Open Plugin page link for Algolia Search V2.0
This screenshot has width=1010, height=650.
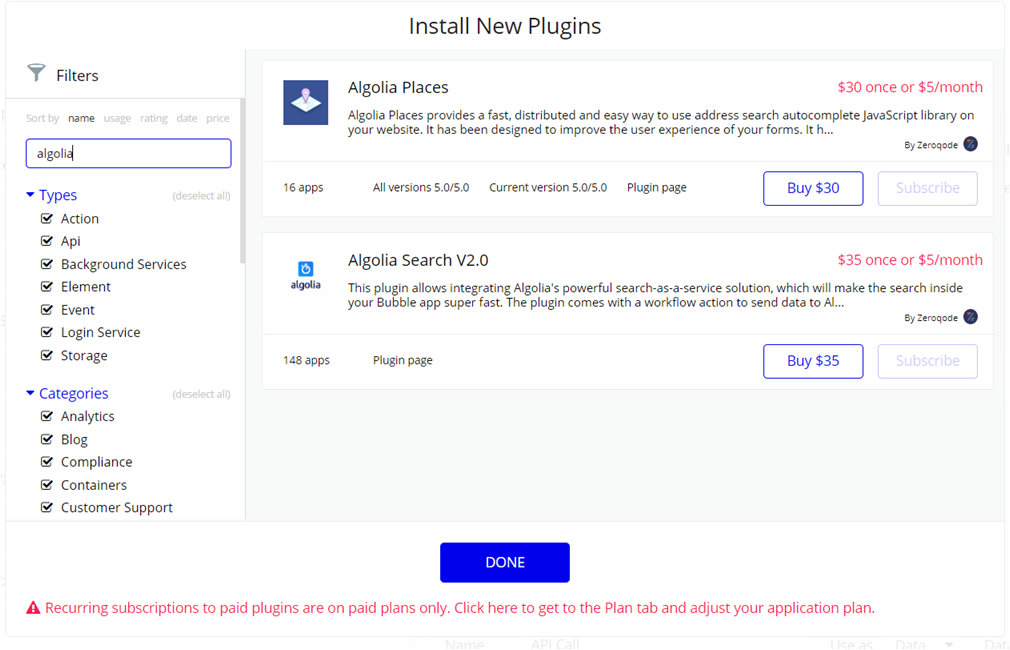pos(403,360)
